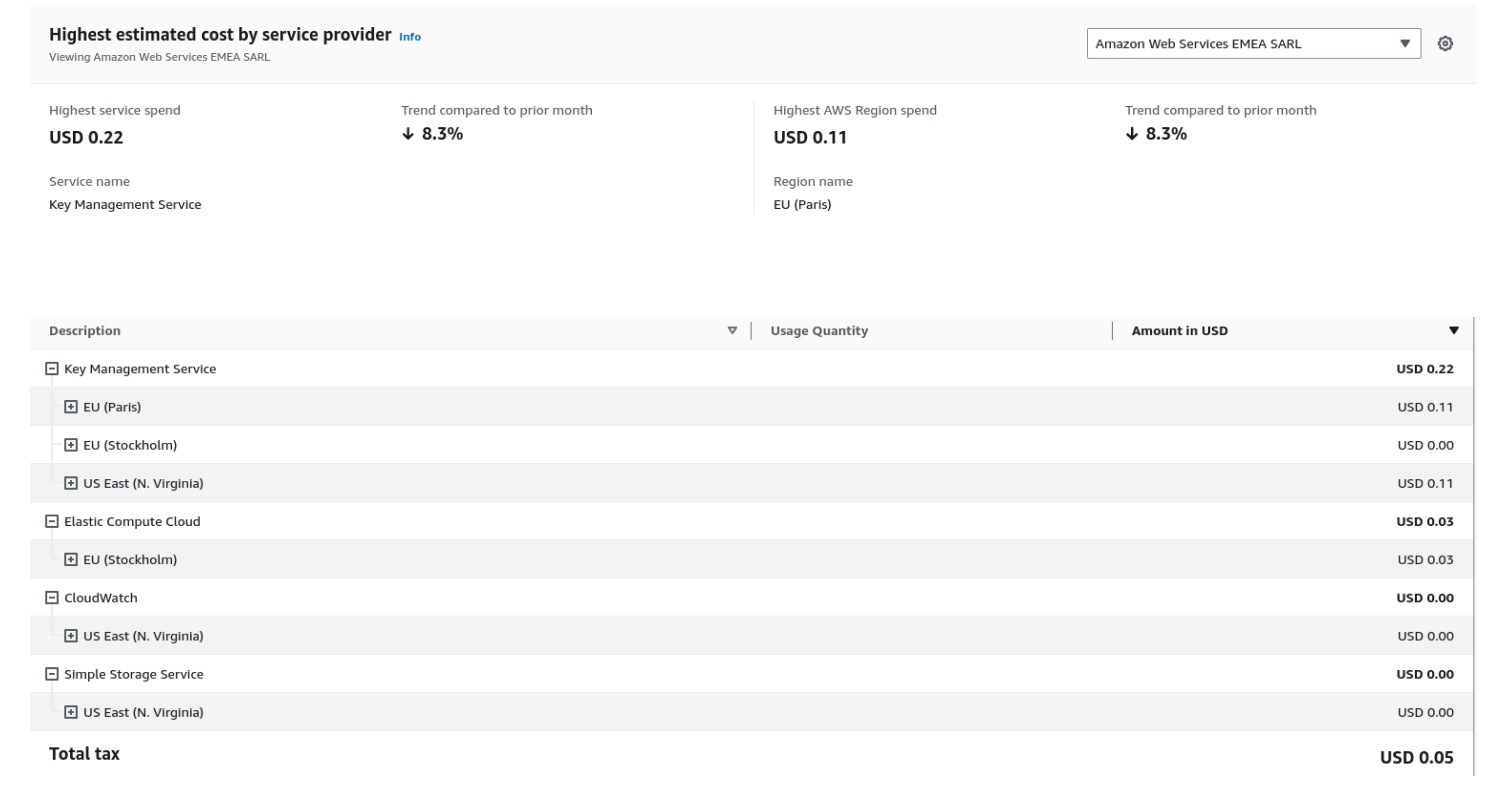Expand US East (N. Virginia) under CloudWatch
The width and height of the screenshot is (1486, 802).
pyautogui.click(x=71, y=636)
